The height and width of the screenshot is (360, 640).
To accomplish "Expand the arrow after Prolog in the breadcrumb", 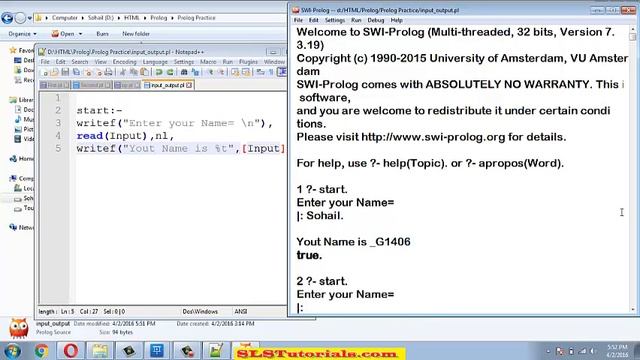I will coord(172,18).
